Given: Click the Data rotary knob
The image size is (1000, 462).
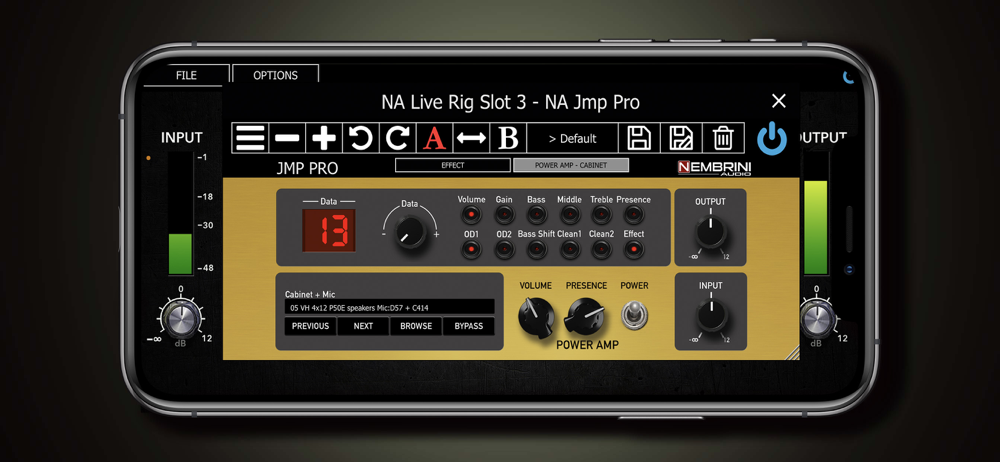Looking at the screenshot, I should pyautogui.click(x=409, y=231).
